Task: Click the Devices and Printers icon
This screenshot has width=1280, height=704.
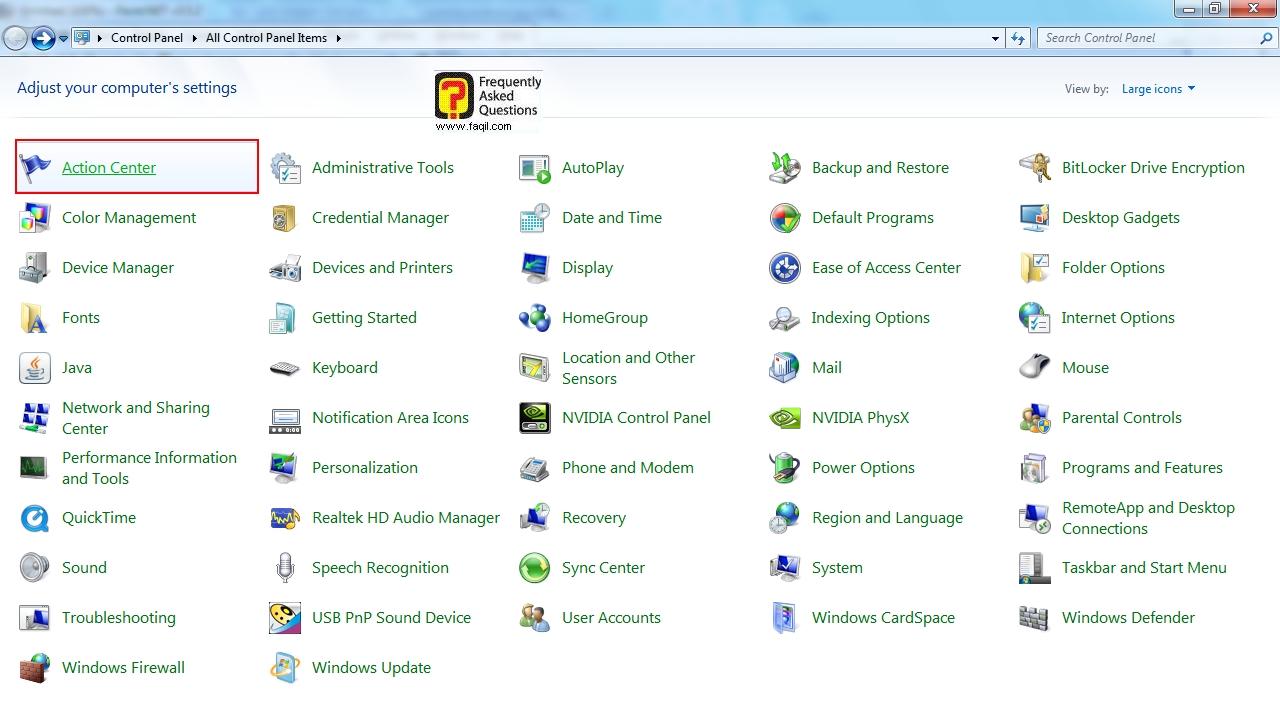Action: [x=285, y=268]
